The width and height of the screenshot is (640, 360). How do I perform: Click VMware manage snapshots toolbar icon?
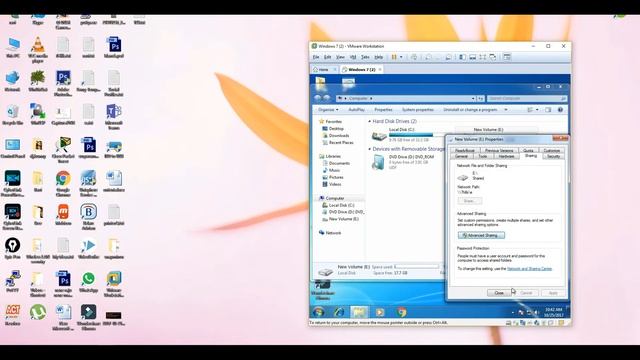(449, 57)
